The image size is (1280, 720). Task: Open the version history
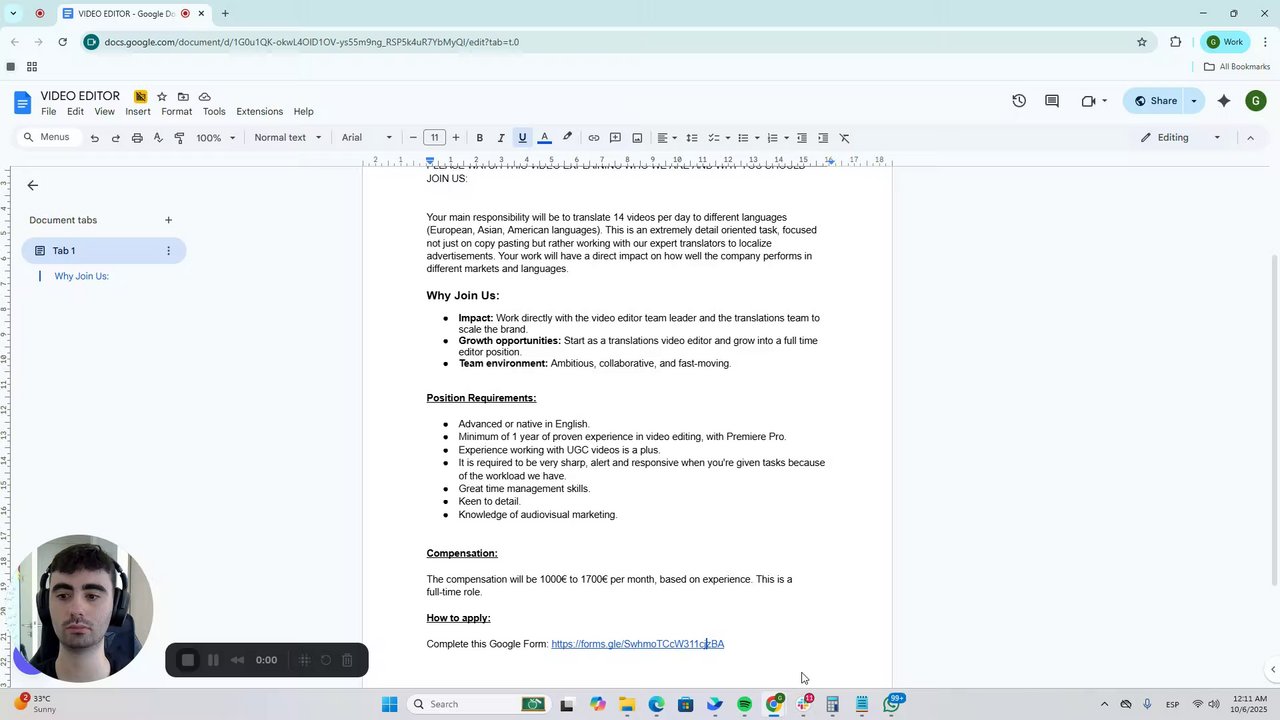pyautogui.click(x=1019, y=101)
